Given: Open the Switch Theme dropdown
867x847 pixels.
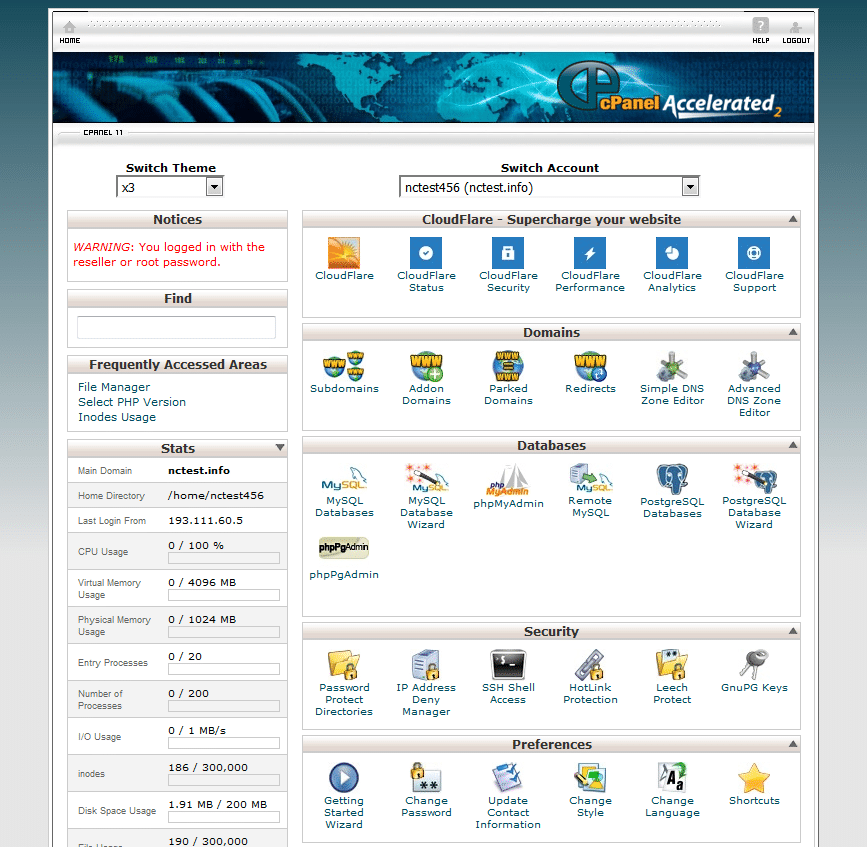Looking at the screenshot, I should [x=170, y=187].
